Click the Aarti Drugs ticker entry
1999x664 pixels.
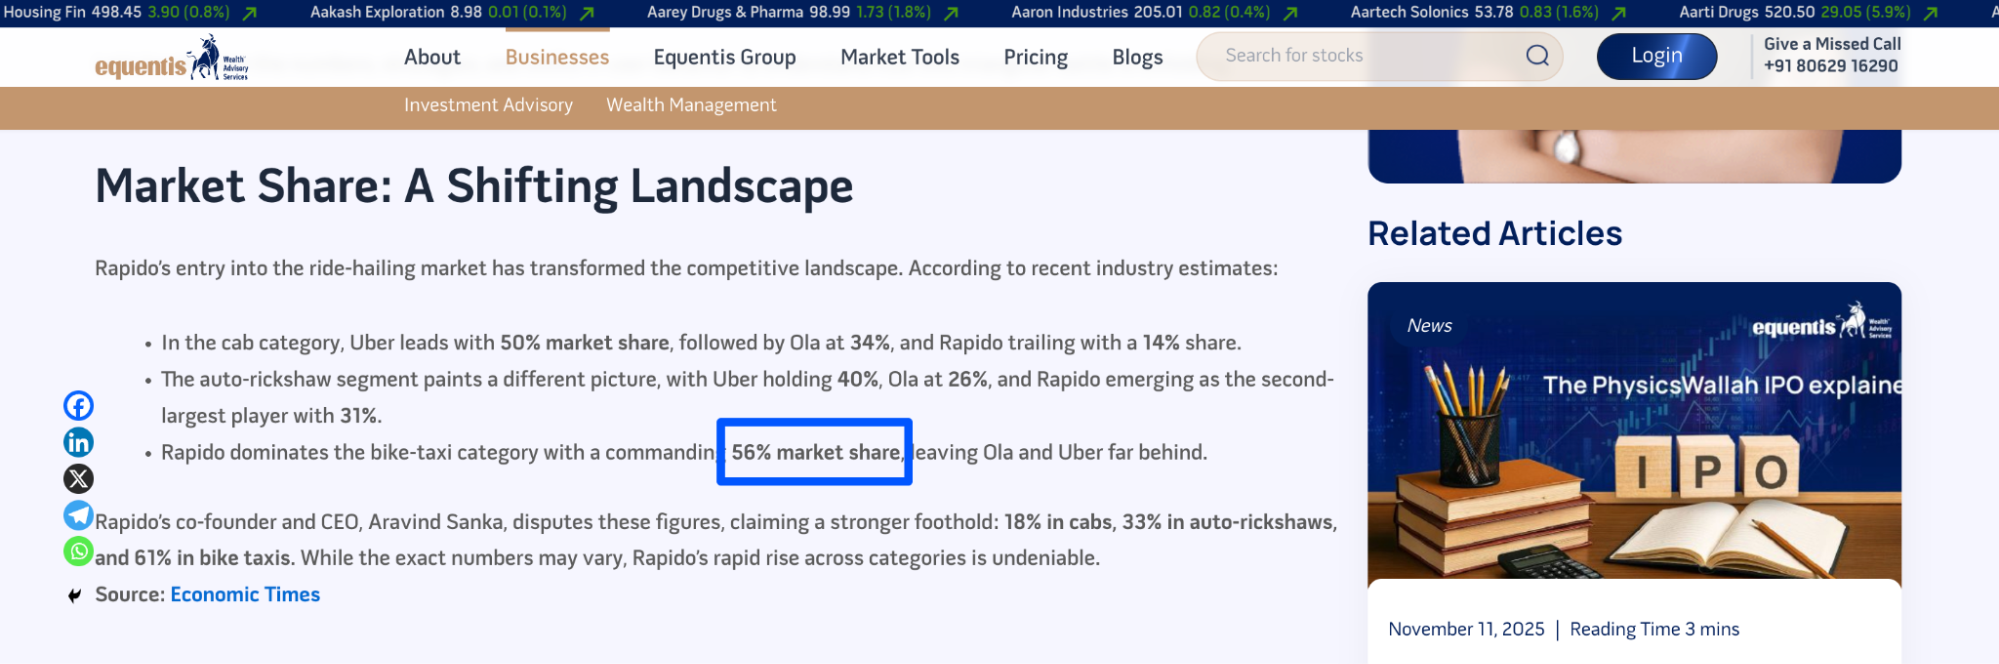[1809, 13]
